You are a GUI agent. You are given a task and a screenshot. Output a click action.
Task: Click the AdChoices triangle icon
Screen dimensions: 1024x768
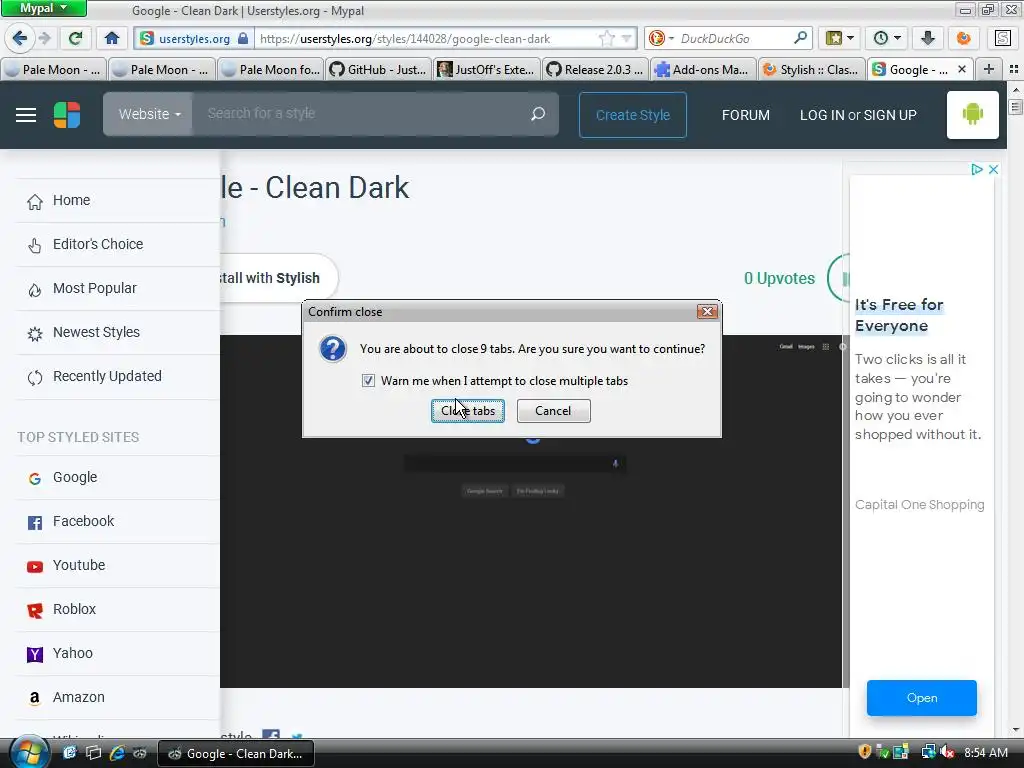[976, 169]
